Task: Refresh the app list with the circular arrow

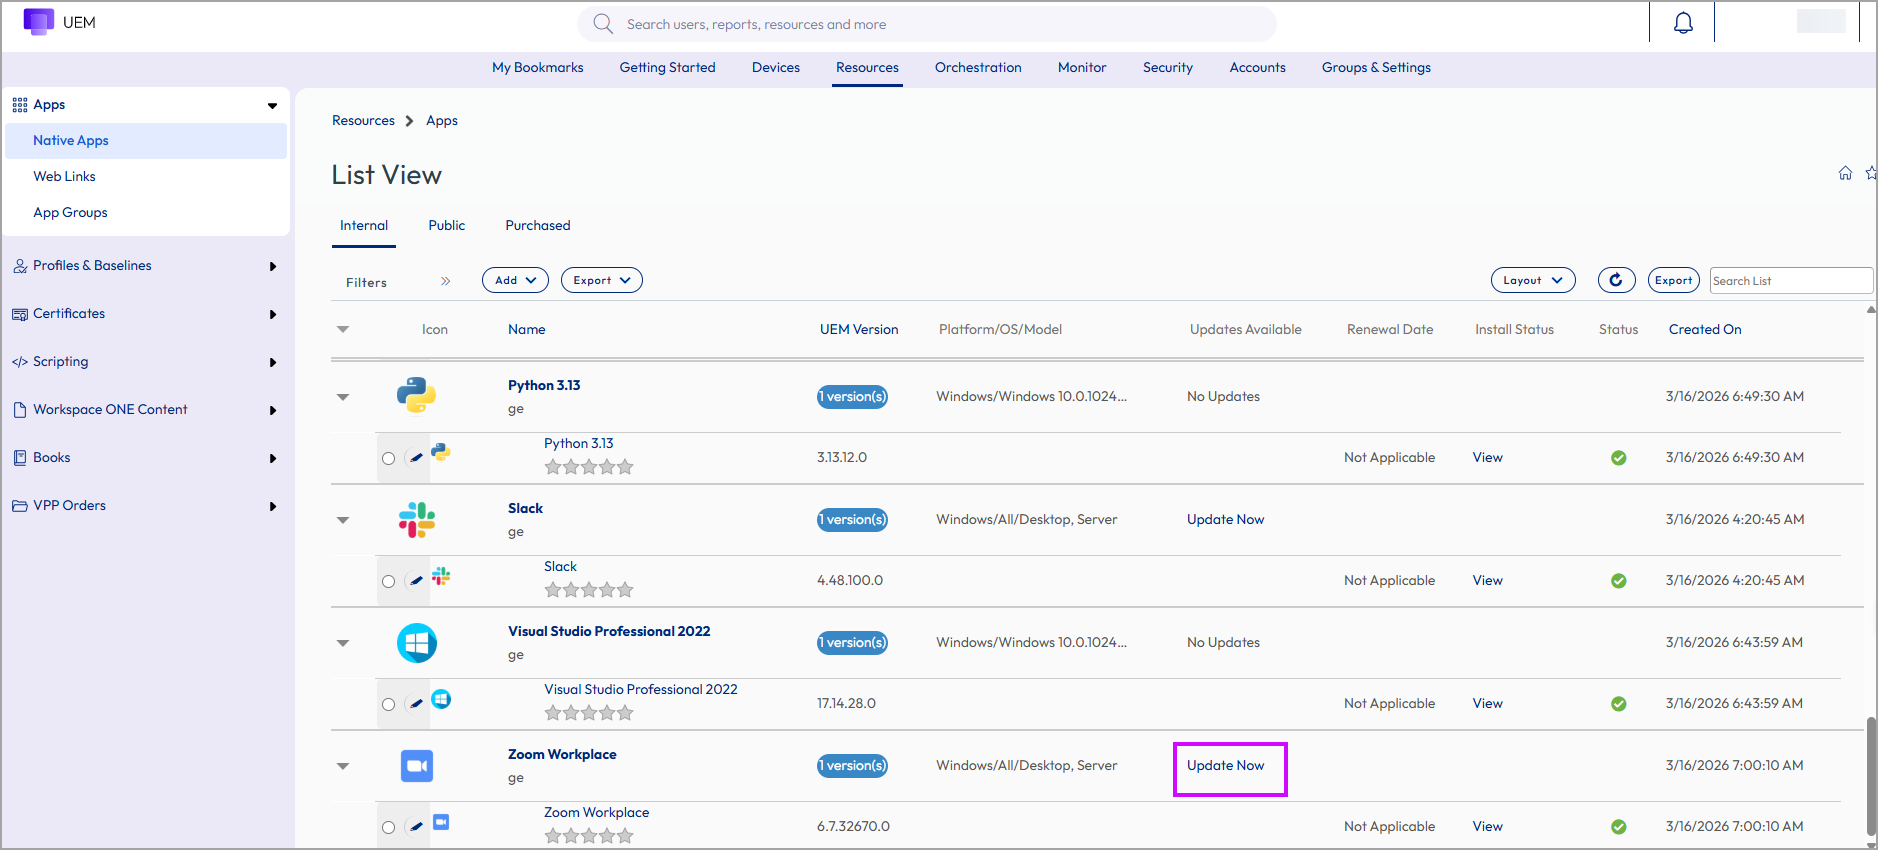Action: (x=1616, y=280)
